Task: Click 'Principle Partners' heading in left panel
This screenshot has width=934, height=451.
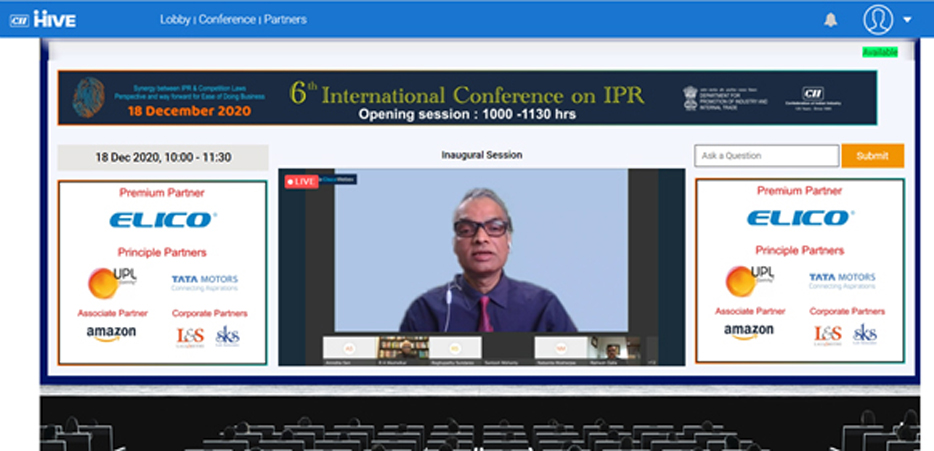Action: (x=162, y=253)
